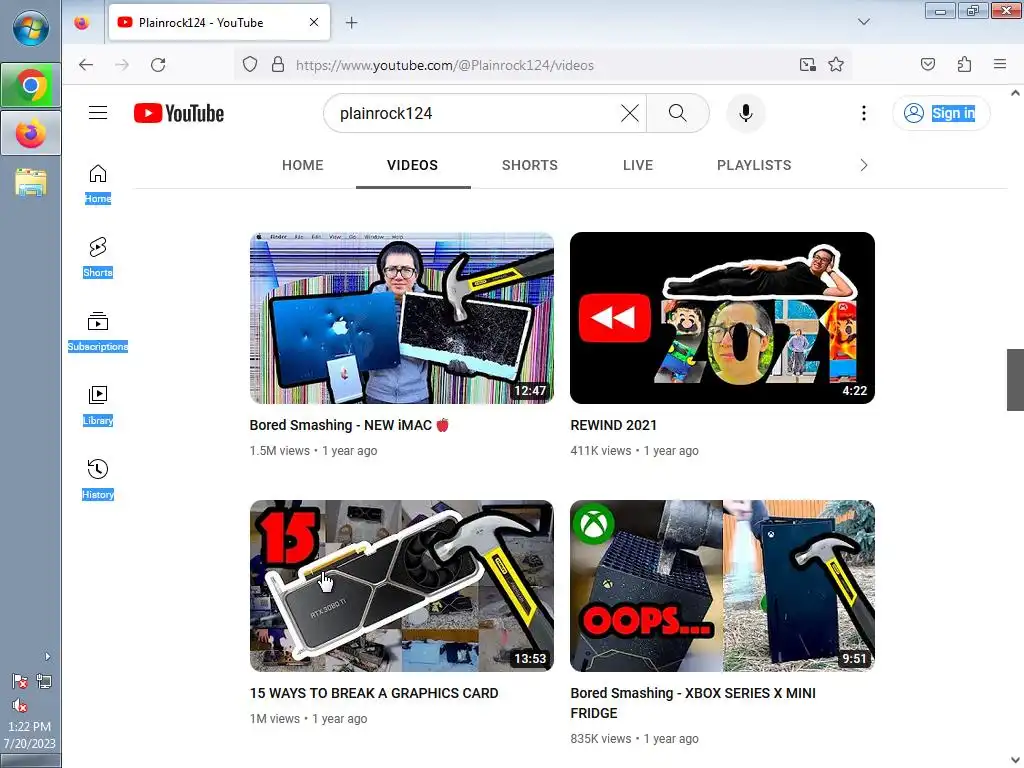Click the Firefox view icon left of tab

click(x=82, y=23)
